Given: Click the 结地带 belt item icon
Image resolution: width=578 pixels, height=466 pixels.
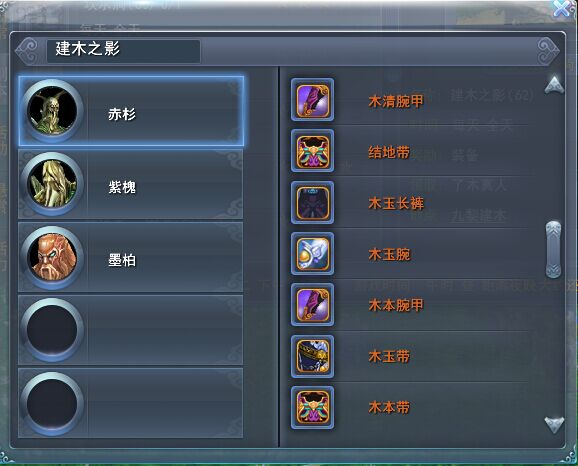Looking at the screenshot, I should (313, 151).
